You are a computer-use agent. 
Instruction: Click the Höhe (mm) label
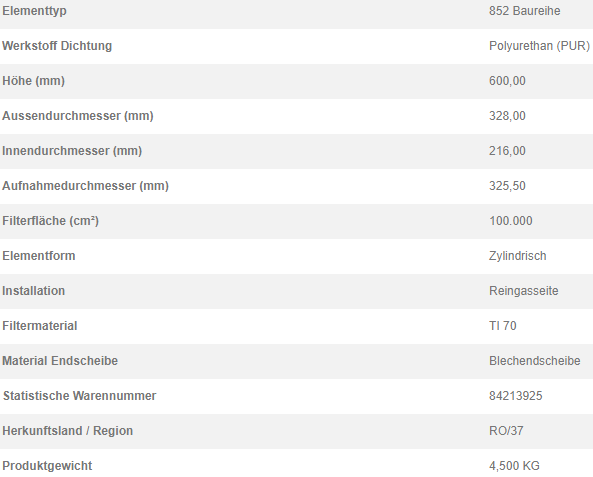[33, 81]
